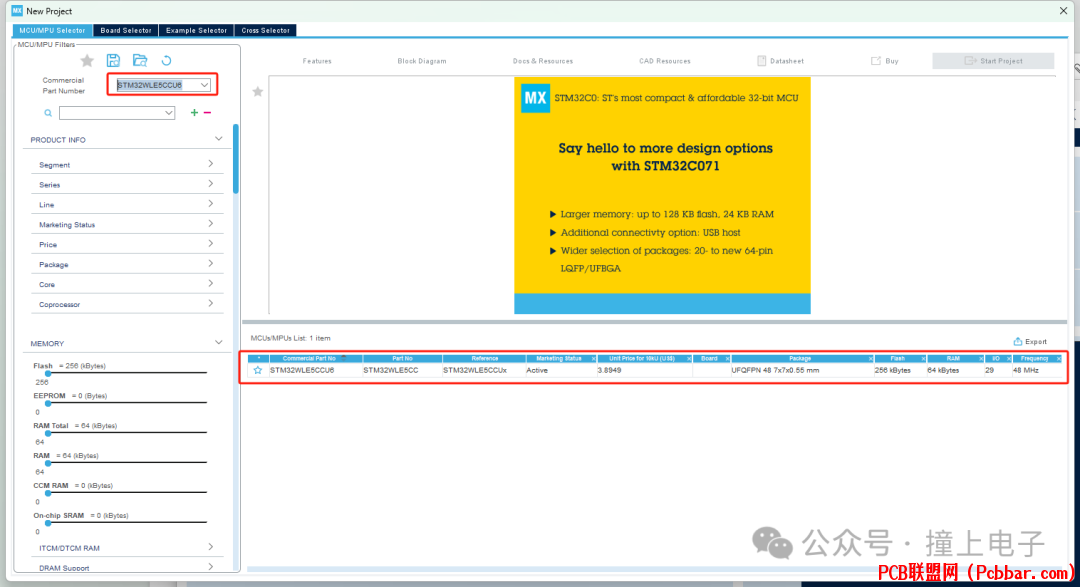Click the MX logo in banner
The image size is (1080, 587).
[535, 98]
